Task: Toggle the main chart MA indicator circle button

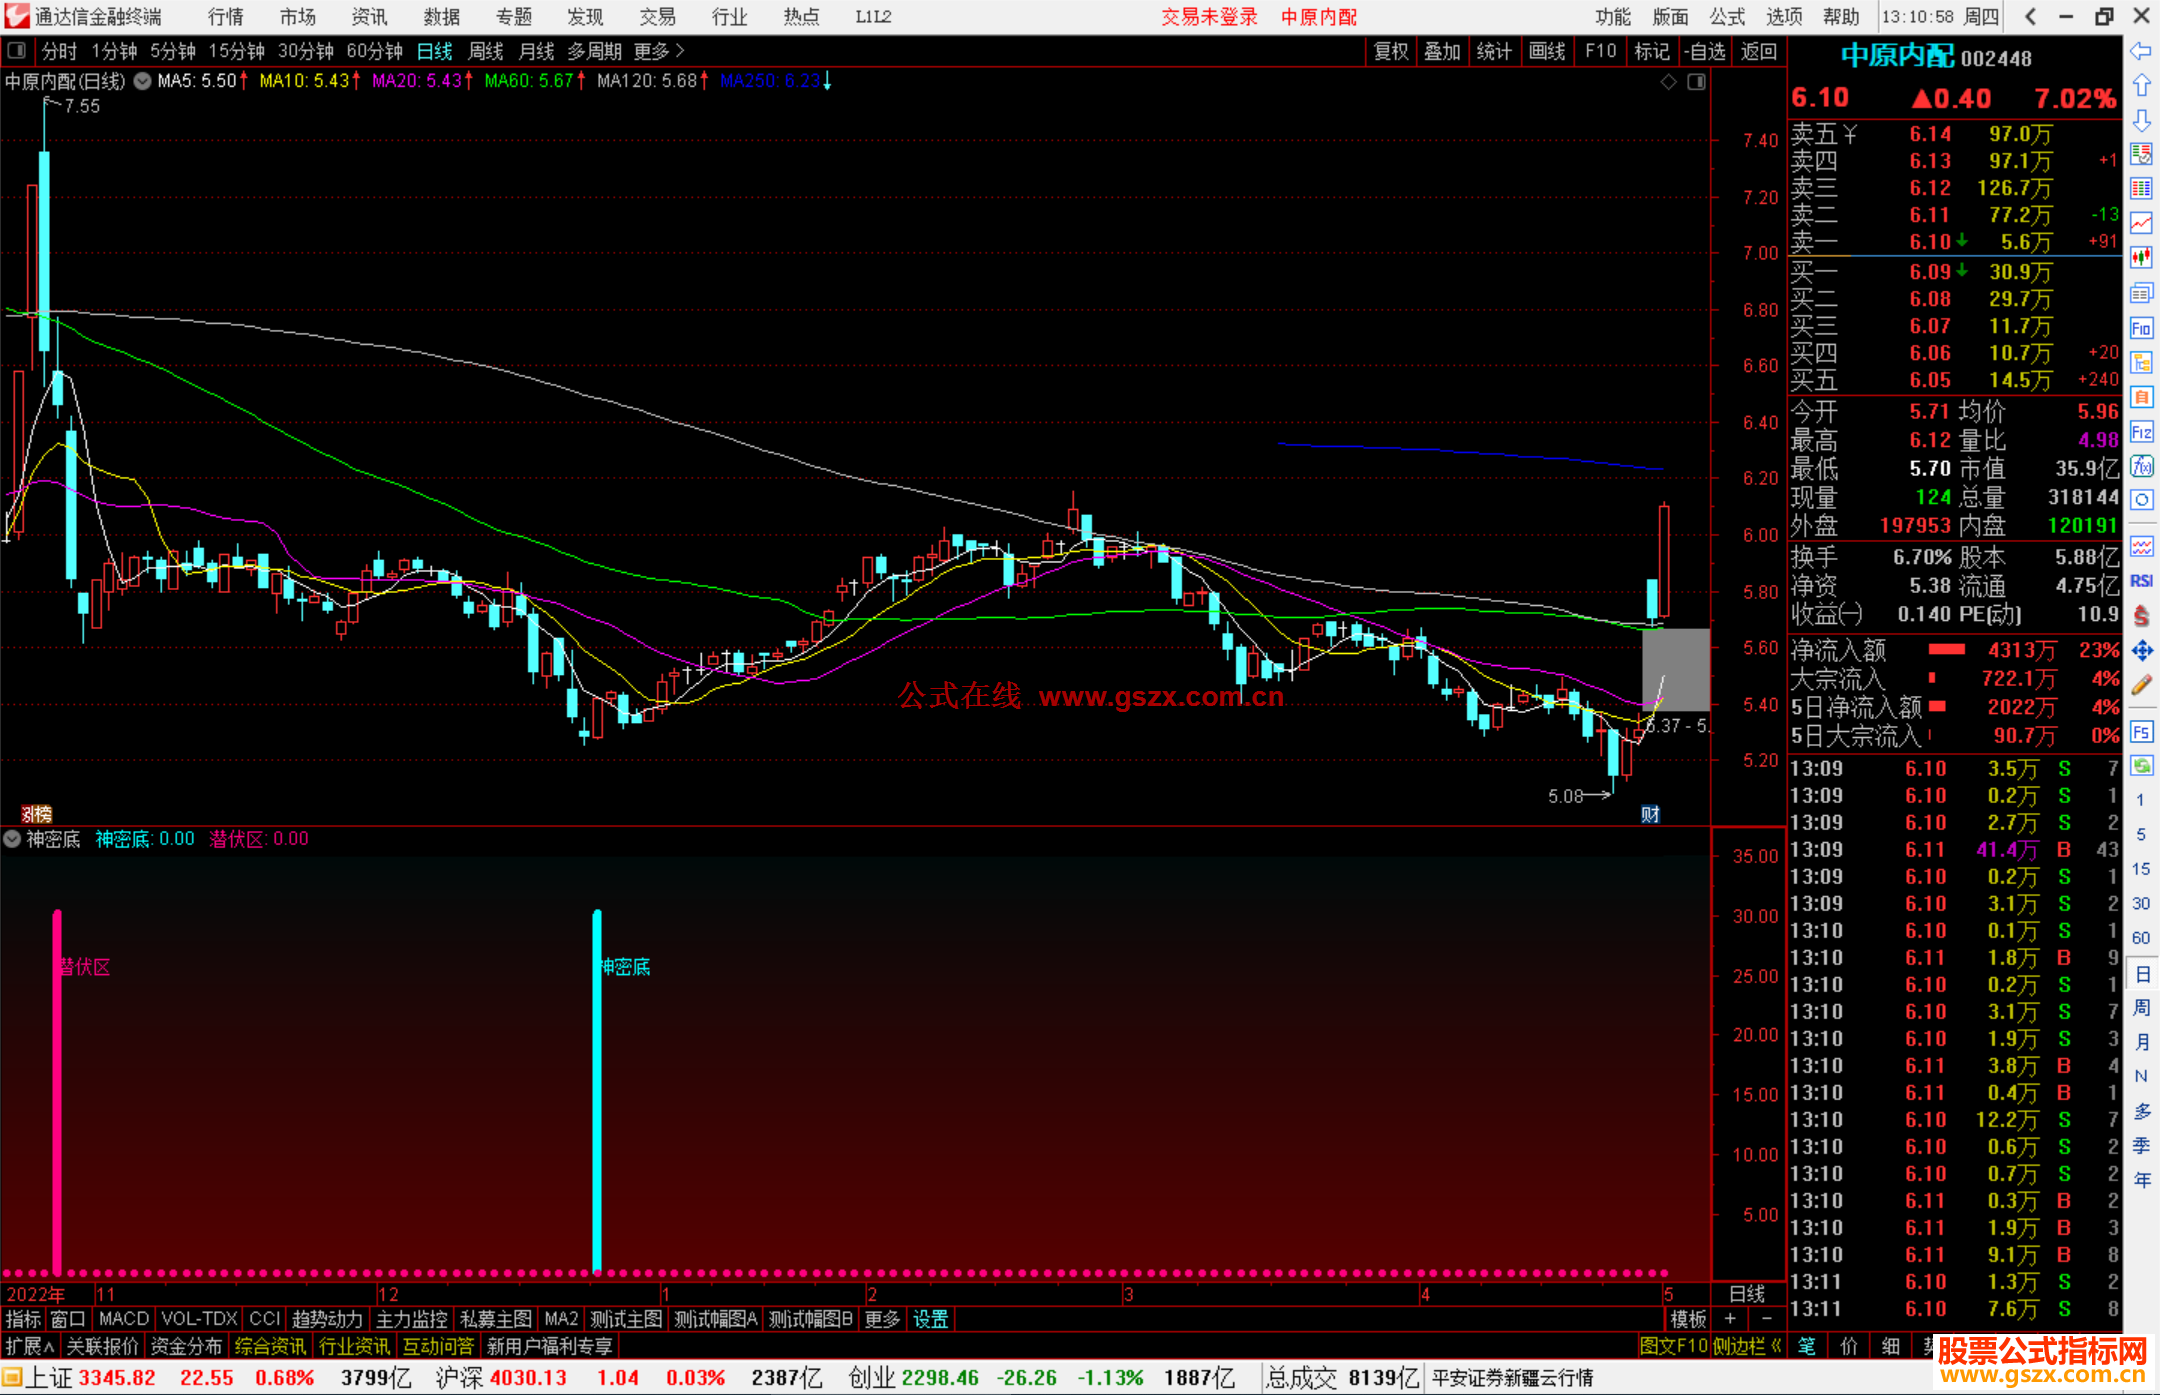Action: click(143, 81)
